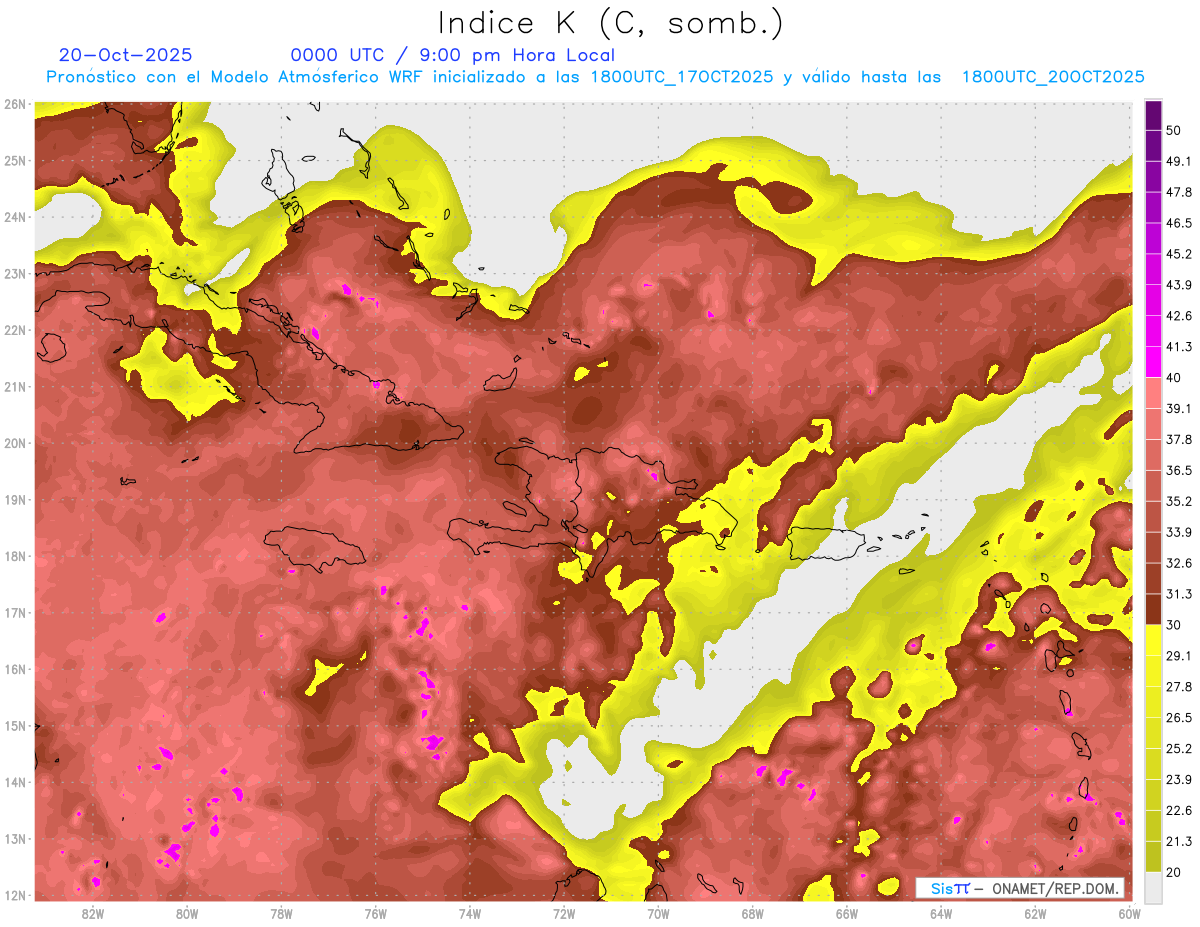Pick the light gray swatch below 20
The width and height of the screenshot is (1200, 927).
coord(1153,886)
